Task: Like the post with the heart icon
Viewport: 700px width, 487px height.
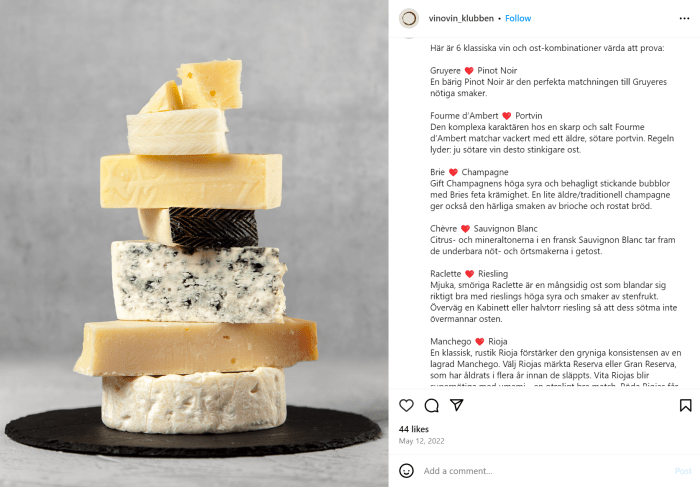Action: (406, 405)
